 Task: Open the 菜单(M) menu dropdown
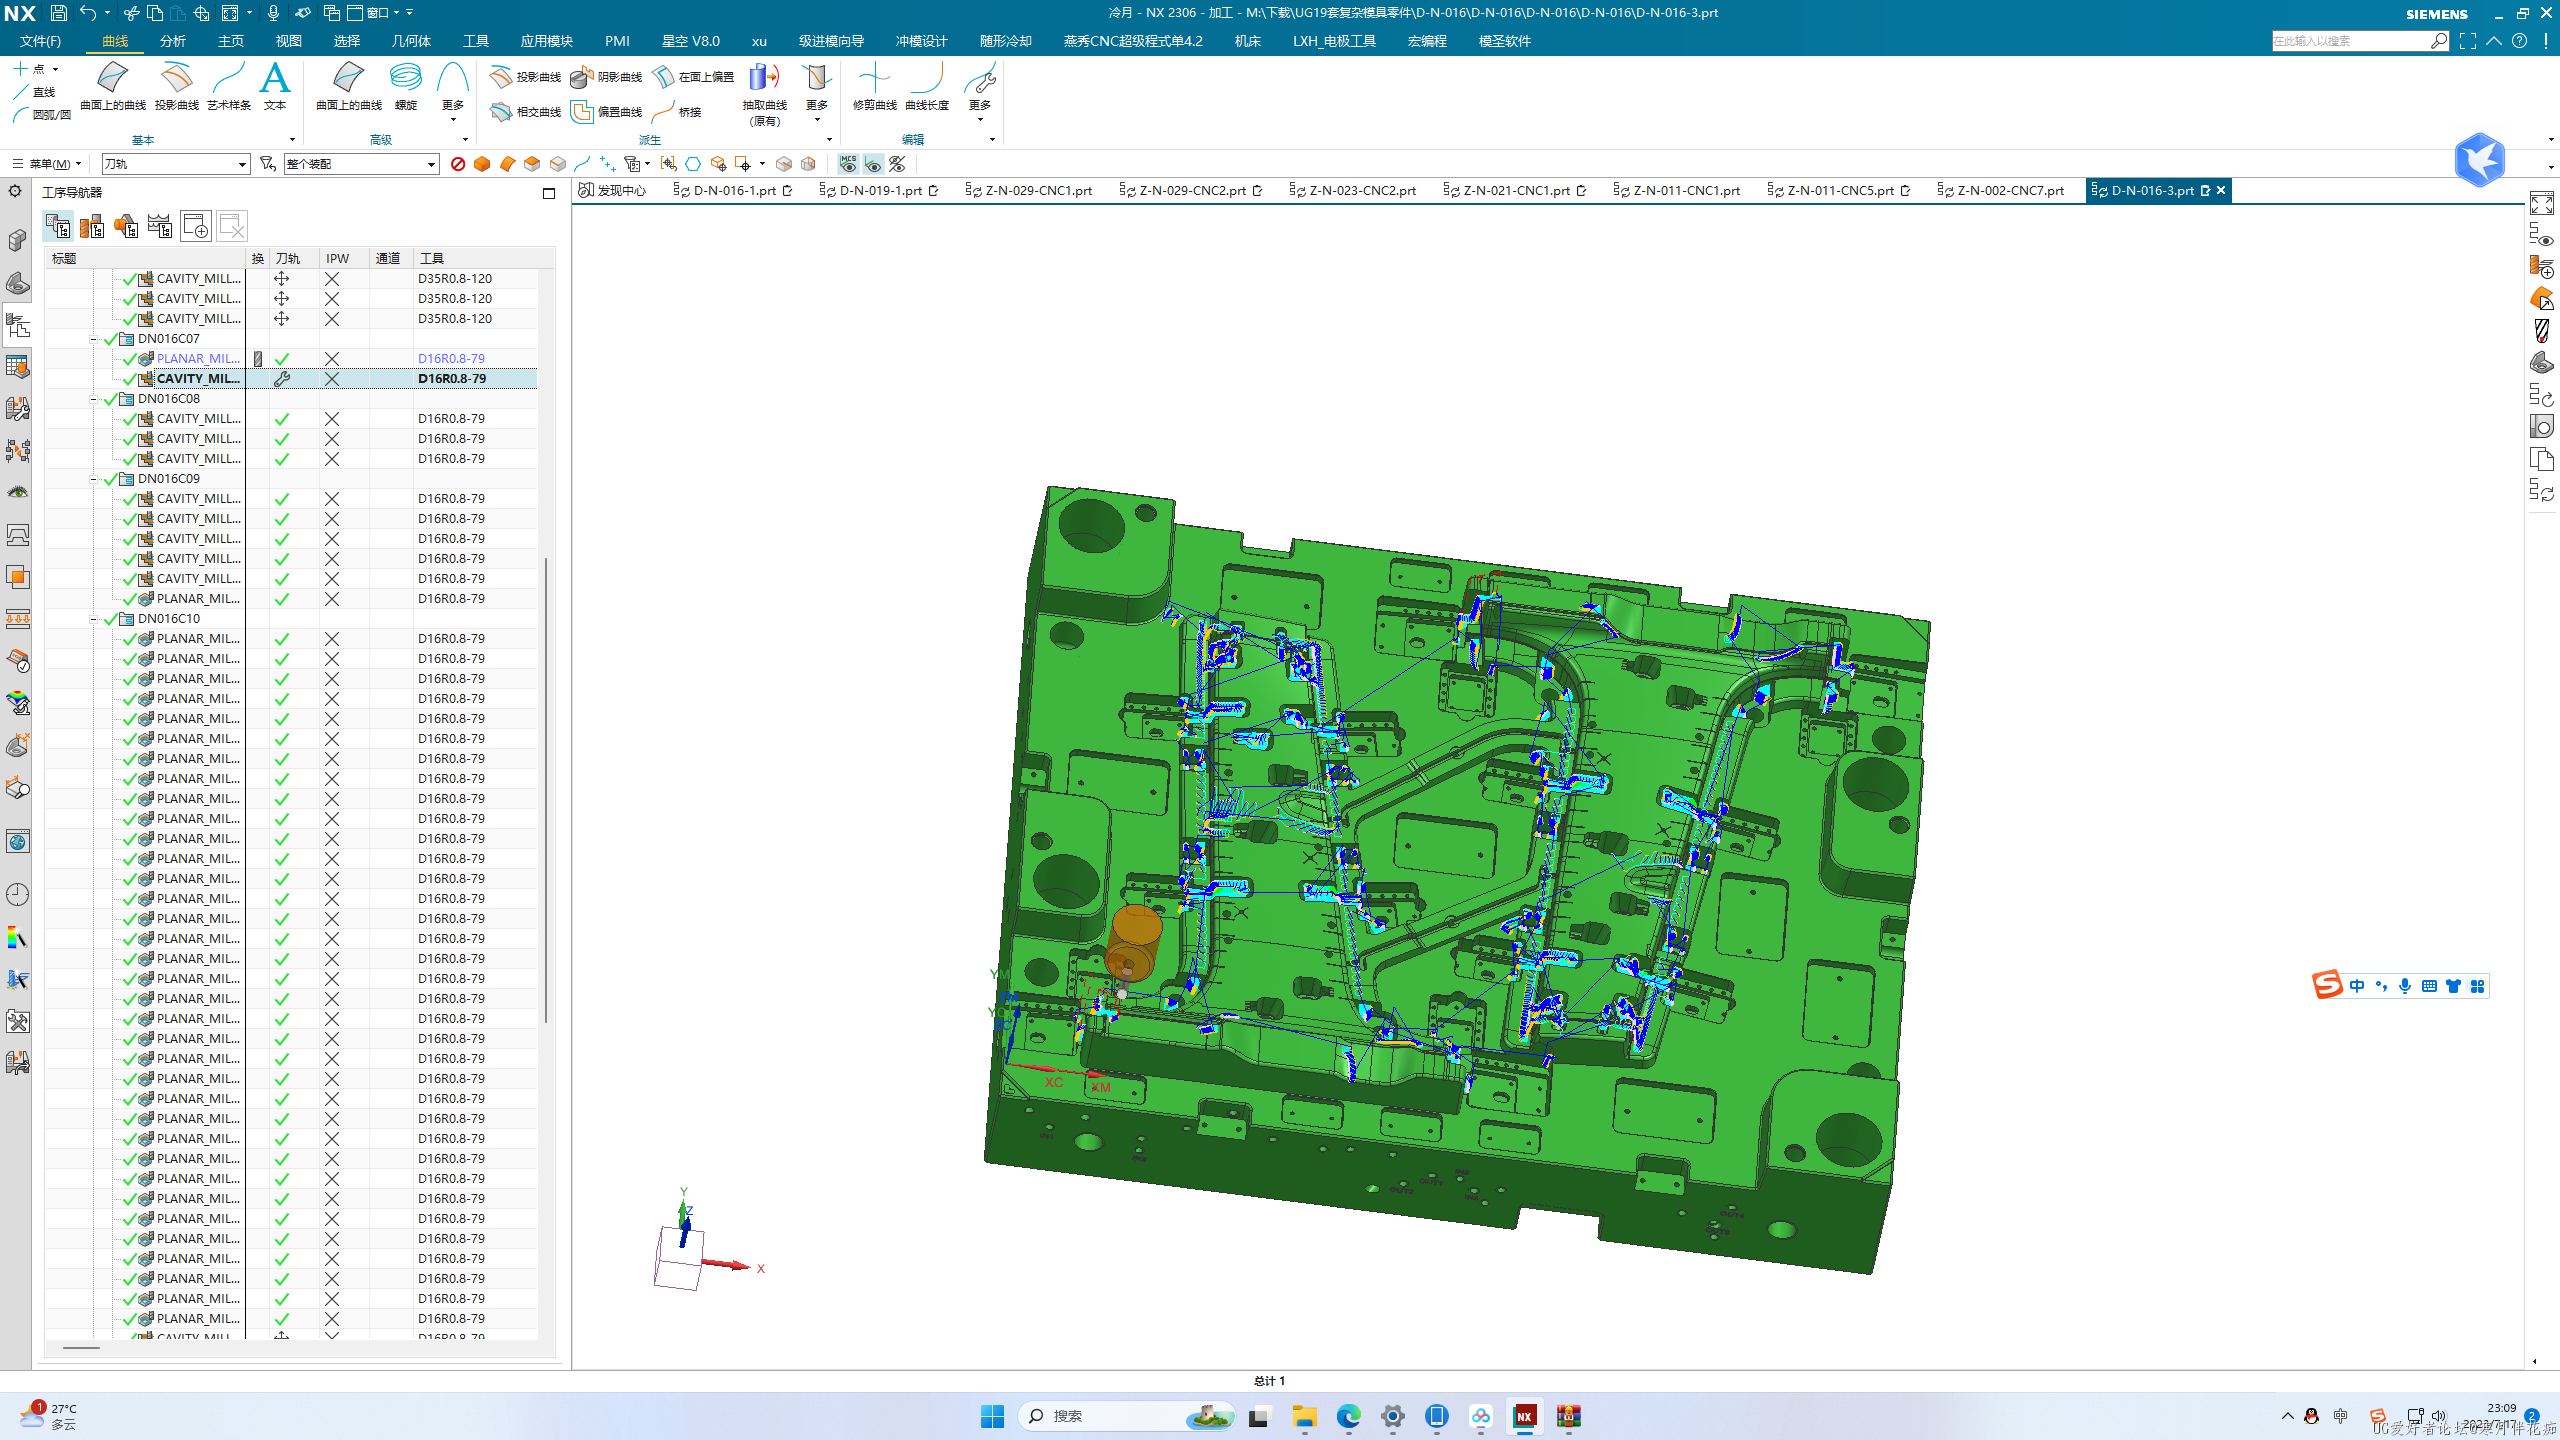click(x=46, y=164)
